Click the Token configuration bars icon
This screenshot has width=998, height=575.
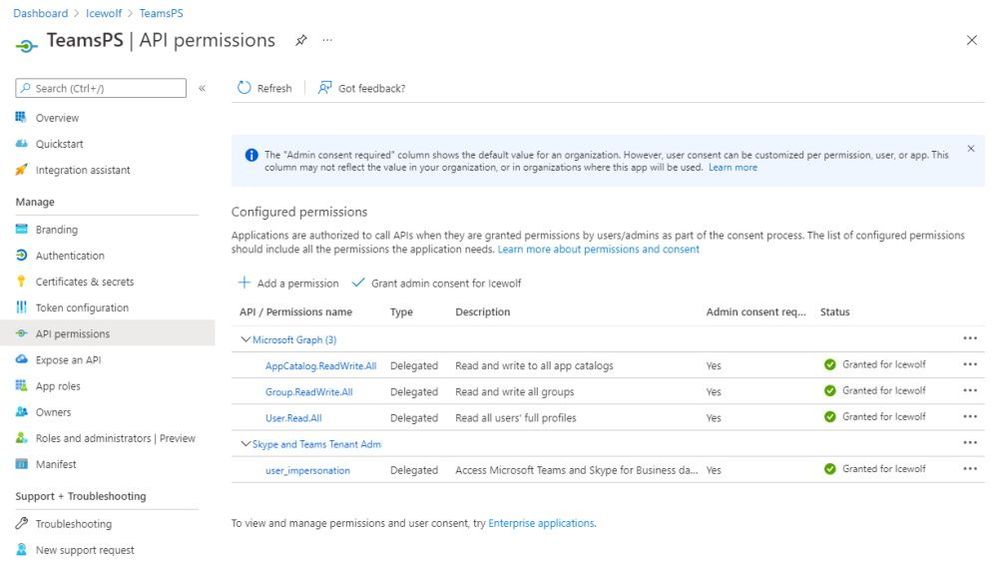[x=21, y=307]
